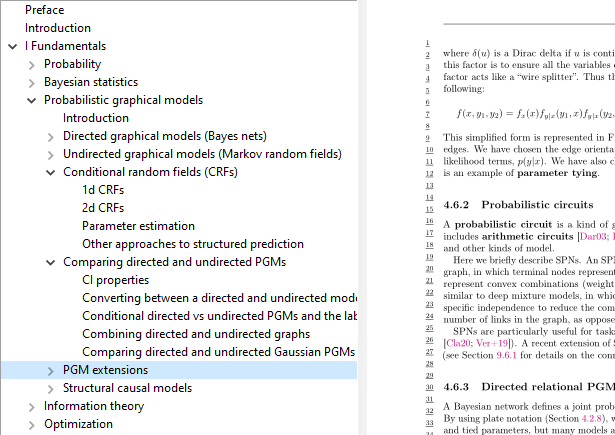Select the I Fundamentals bookmark
Viewport: 615px width, 435px height.
[65, 46]
